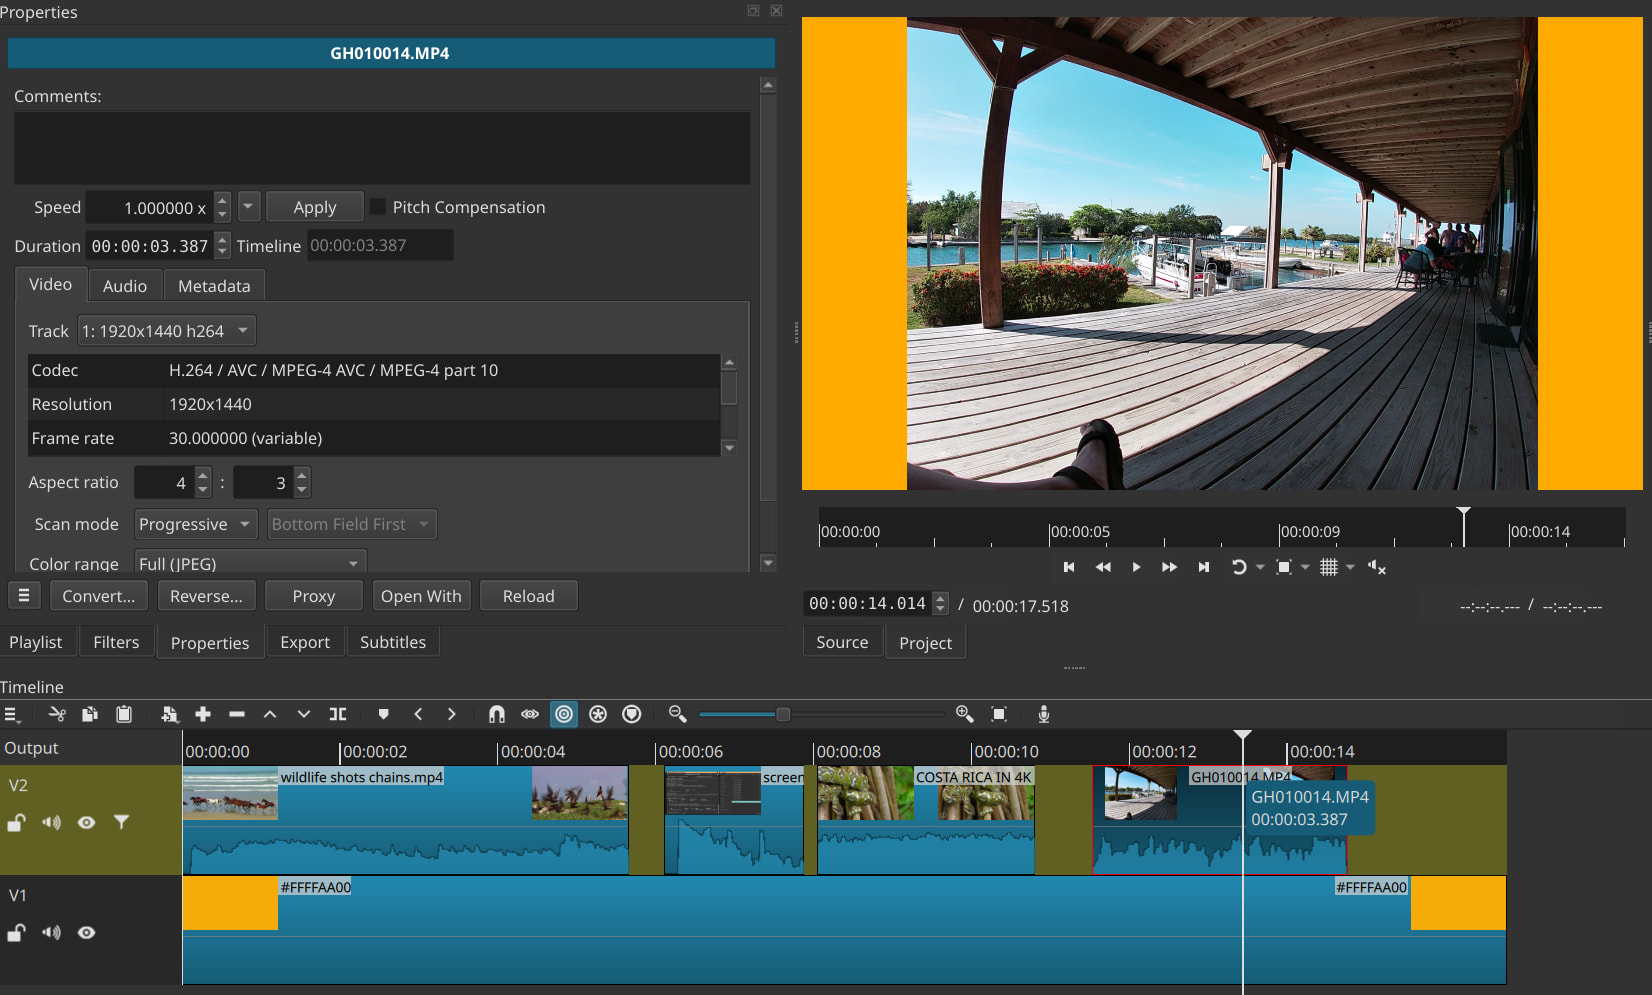The width and height of the screenshot is (1652, 995).
Task: Click the Zoom timeline to fit icon
Action: point(998,714)
